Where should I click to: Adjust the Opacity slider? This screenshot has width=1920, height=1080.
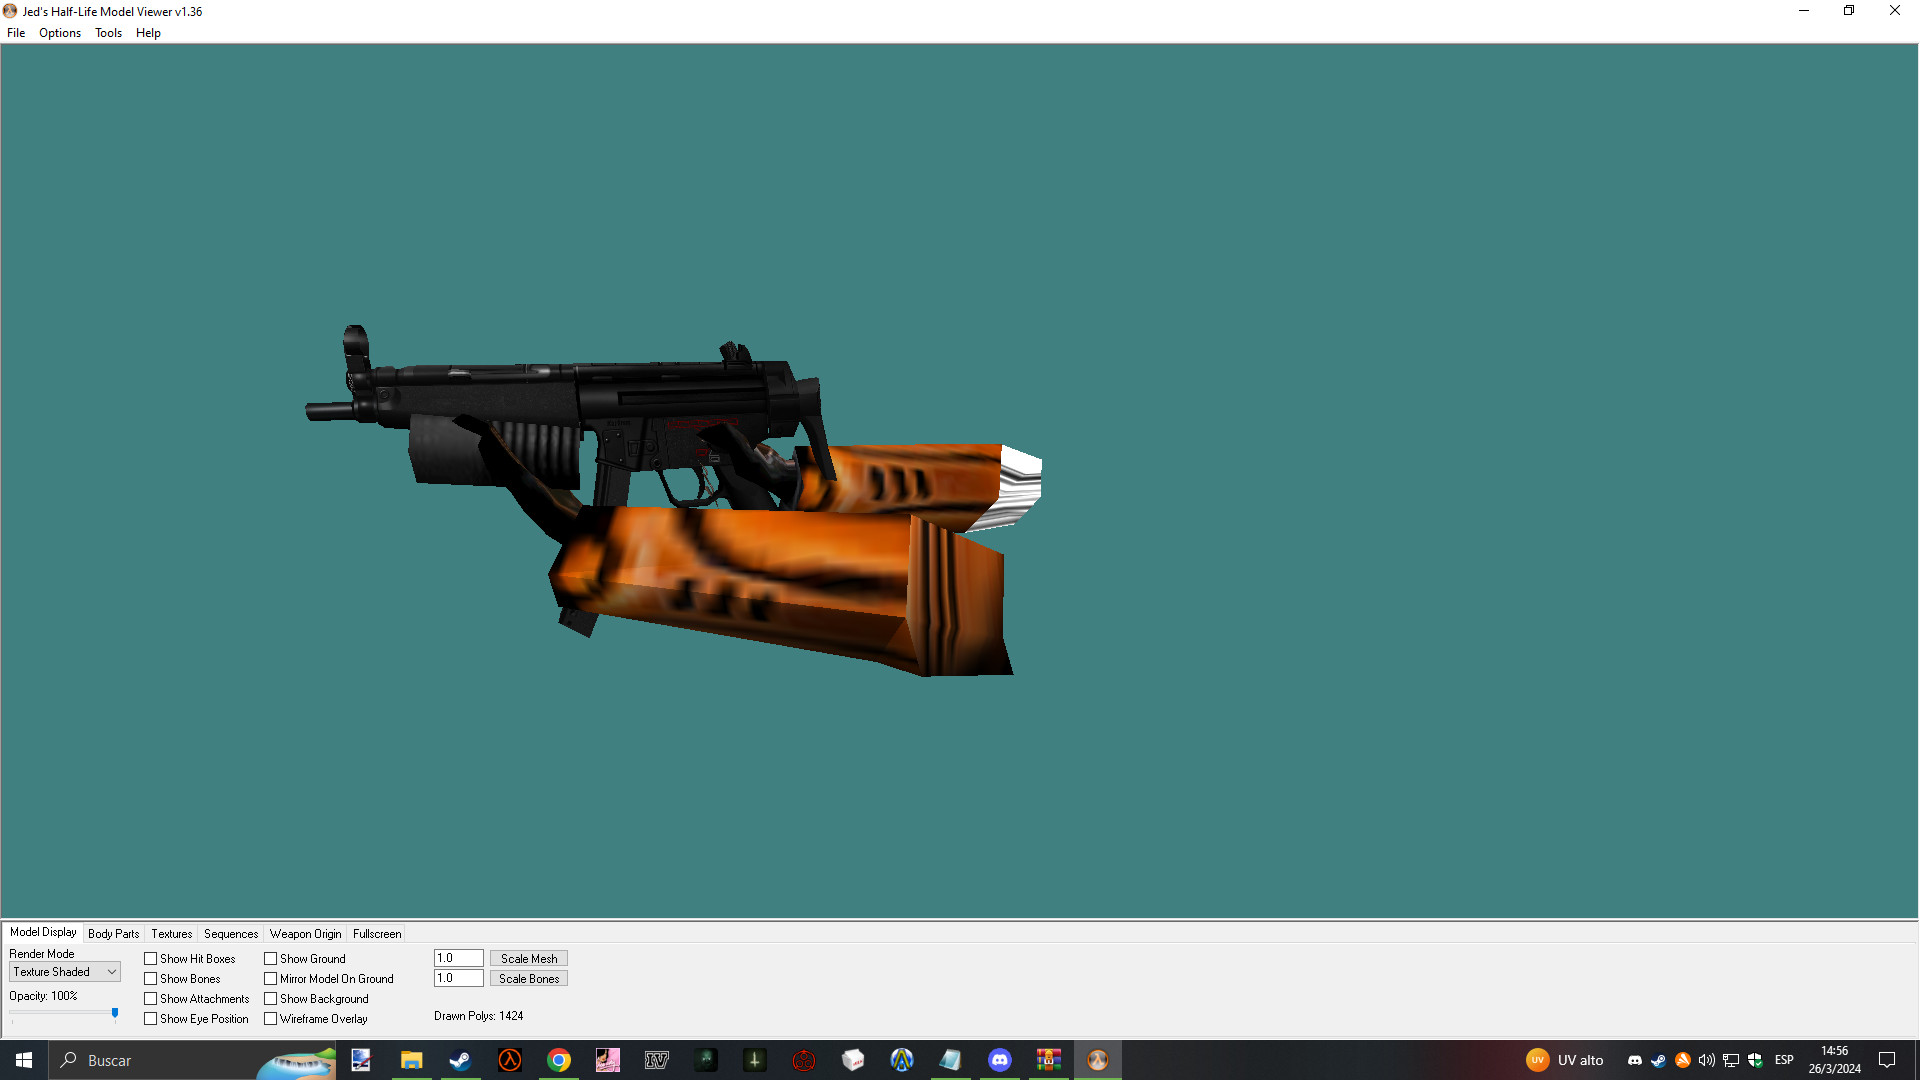[x=115, y=1014]
